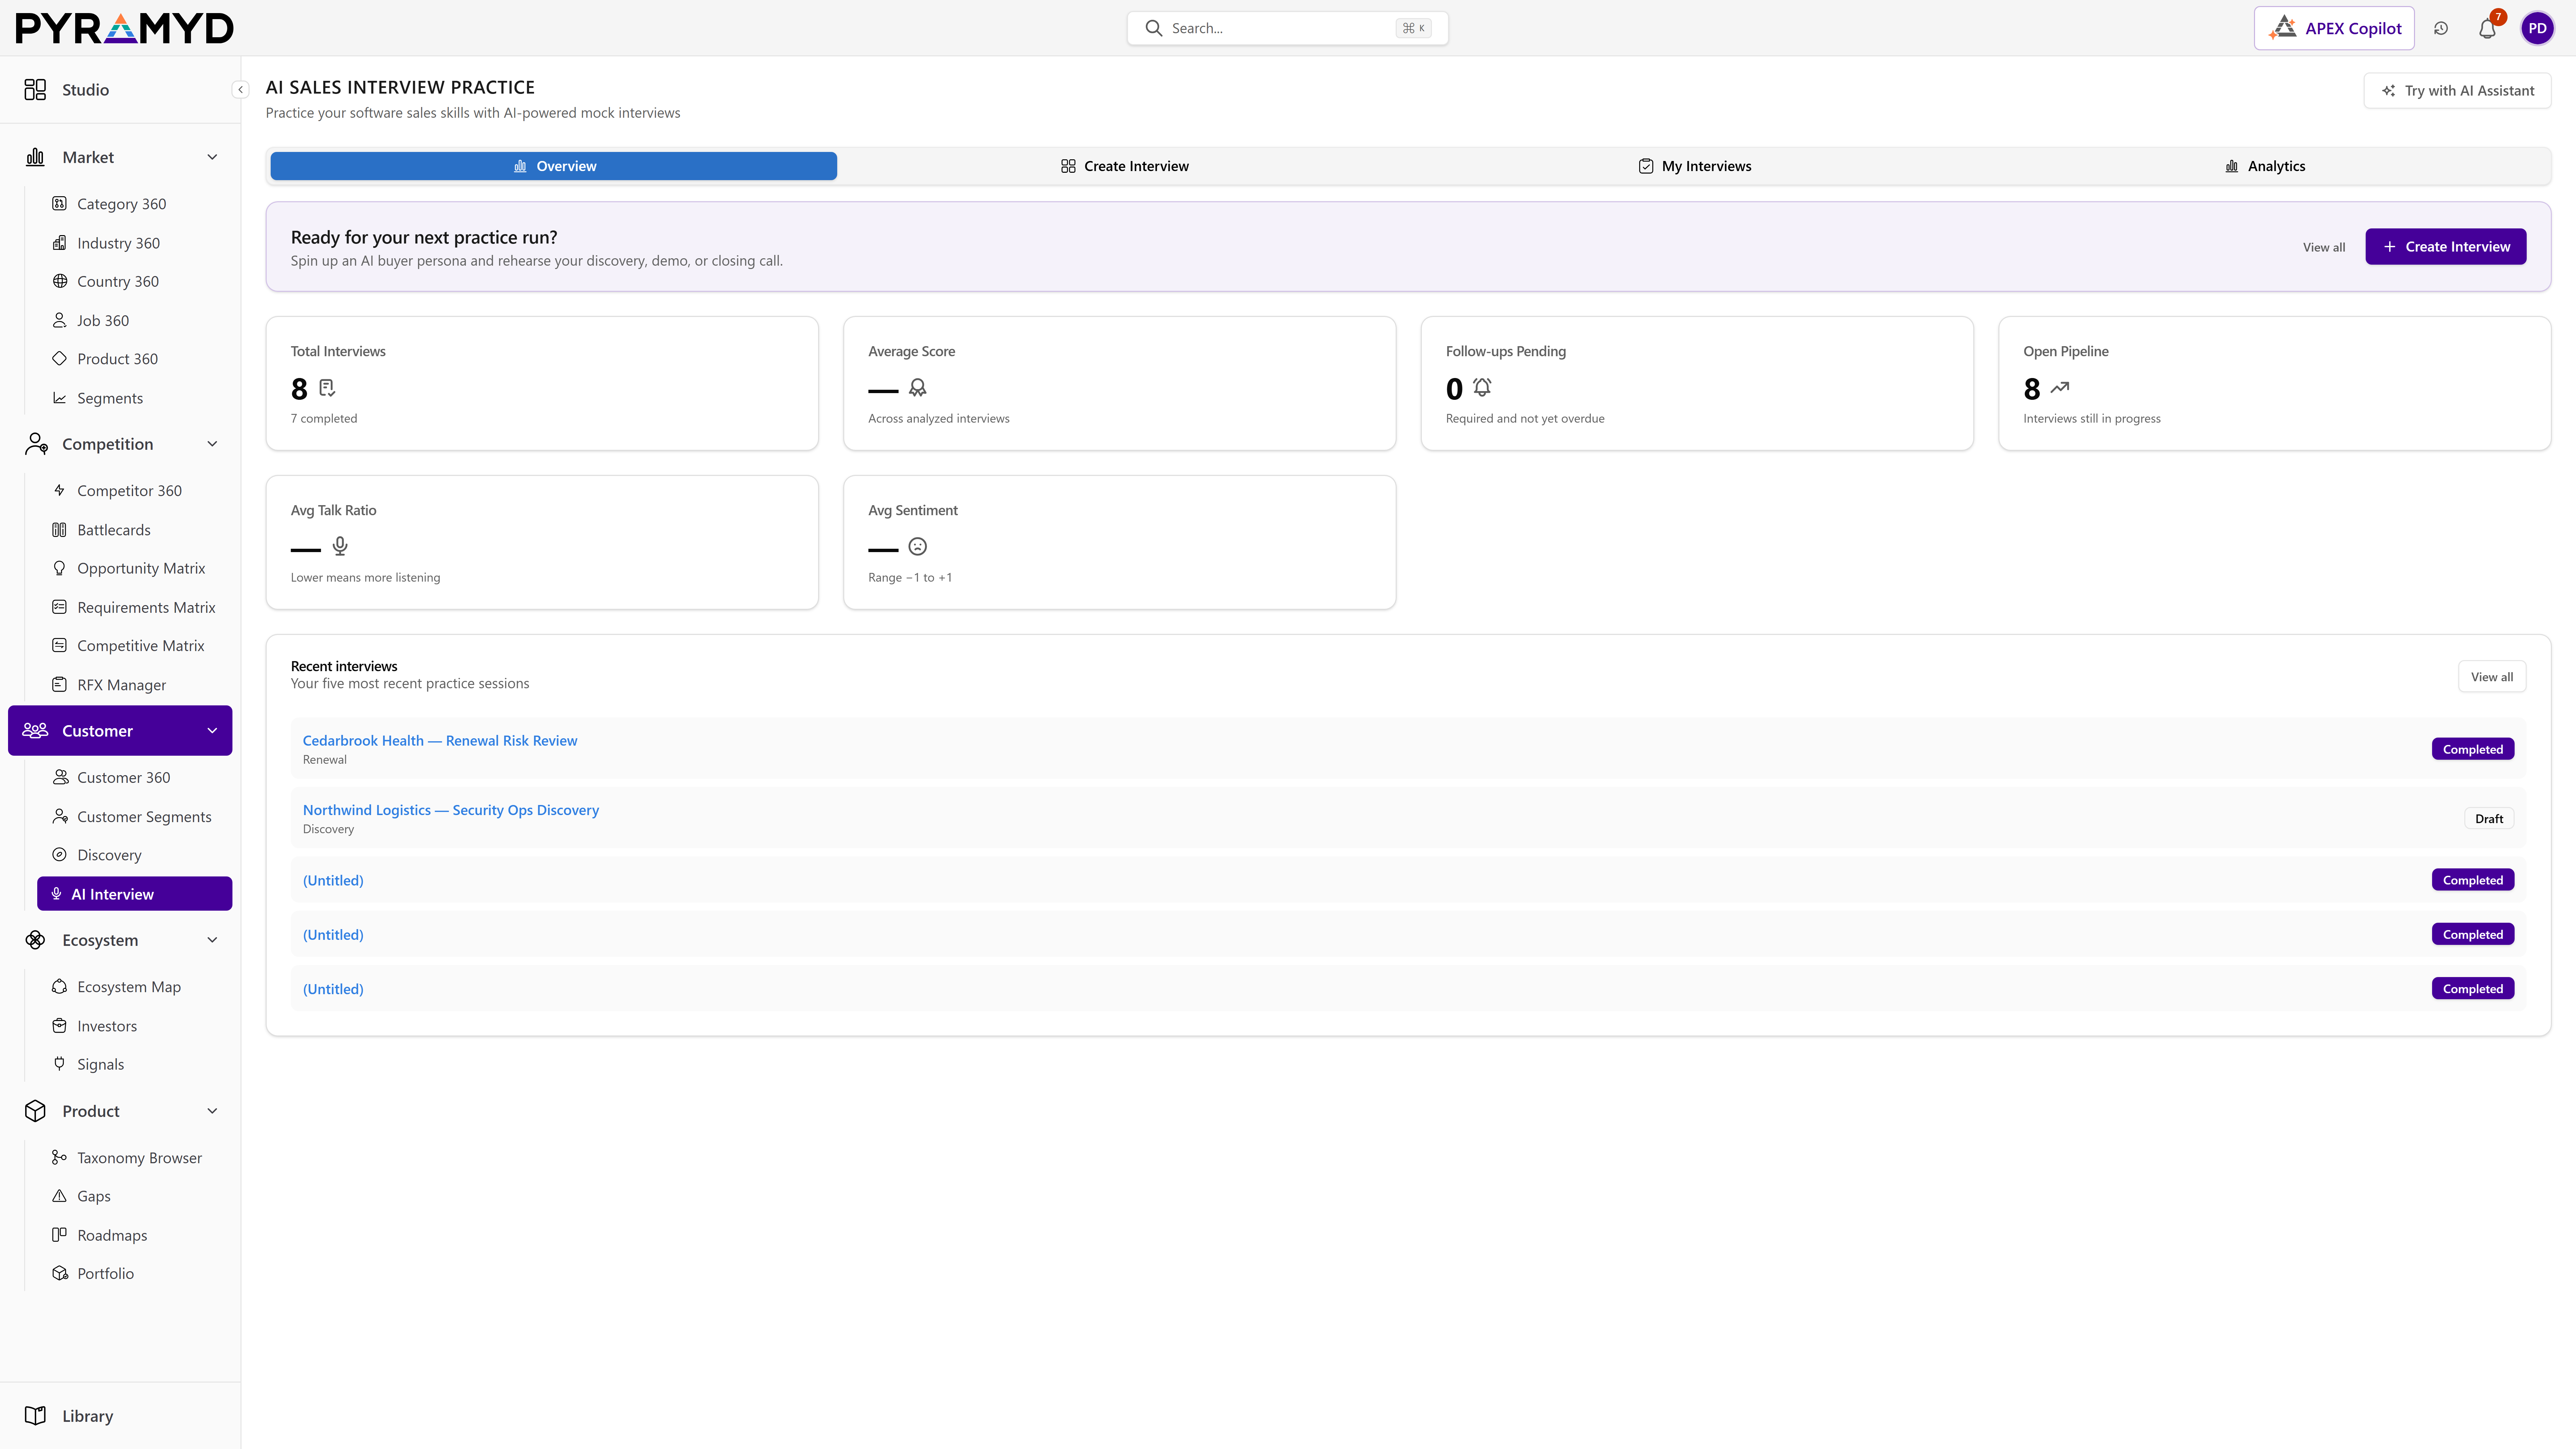Open Investors in sidebar
The height and width of the screenshot is (1449, 2576).
(107, 1026)
